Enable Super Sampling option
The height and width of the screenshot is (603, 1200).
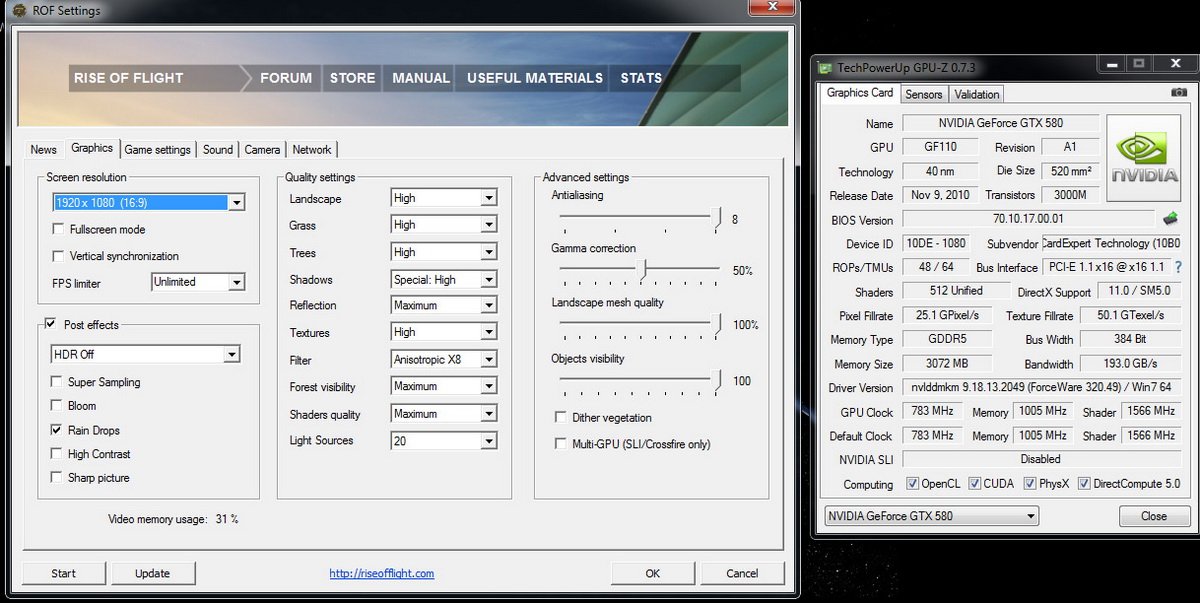click(57, 382)
